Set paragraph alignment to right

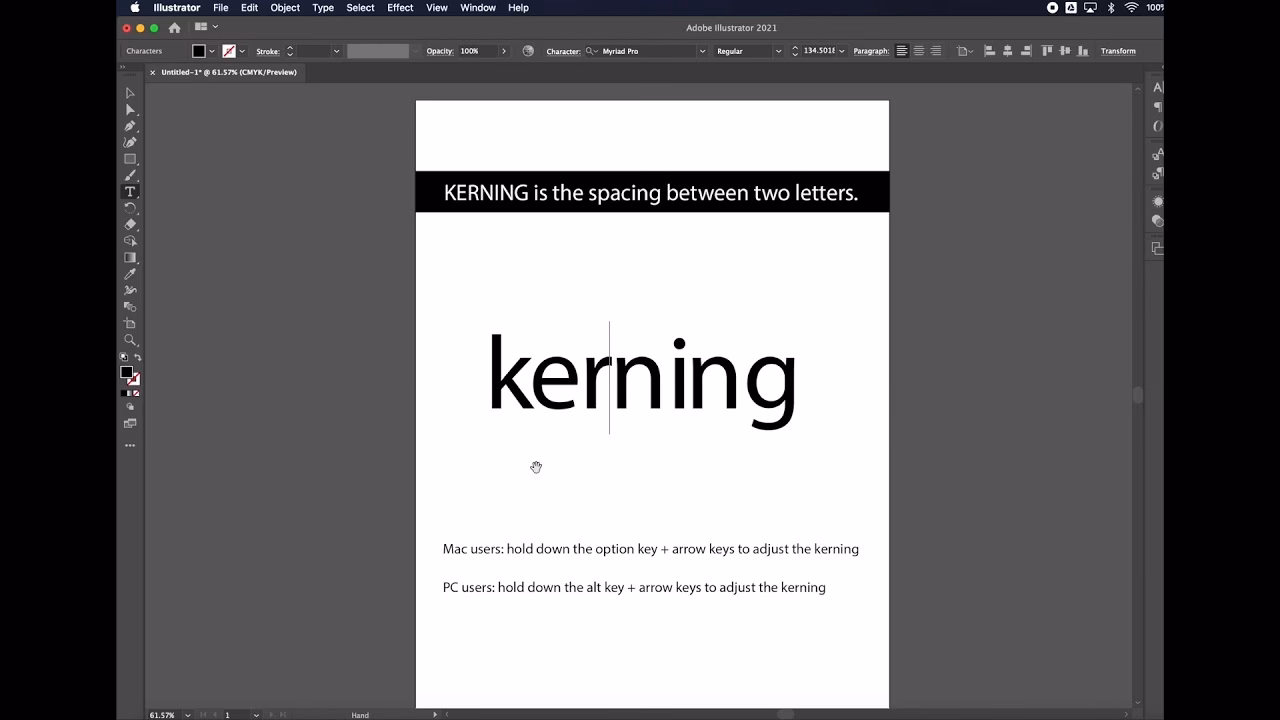point(936,51)
